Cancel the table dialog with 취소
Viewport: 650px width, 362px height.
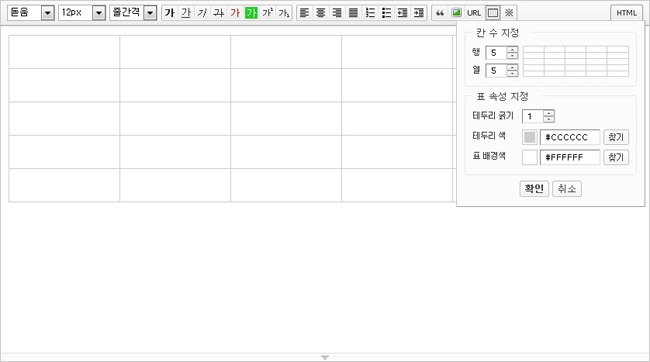pos(567,189)
